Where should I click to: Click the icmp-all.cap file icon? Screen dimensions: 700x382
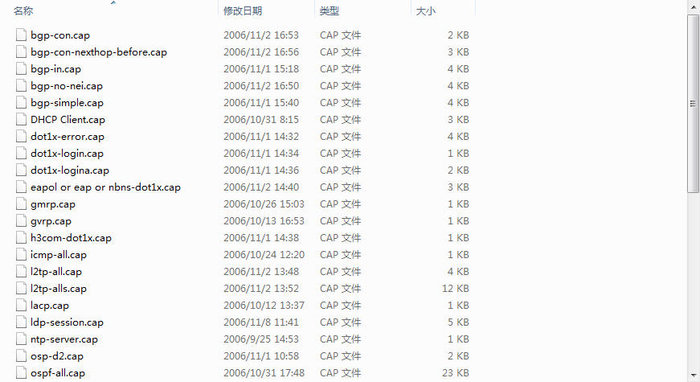tap(21, 255)
